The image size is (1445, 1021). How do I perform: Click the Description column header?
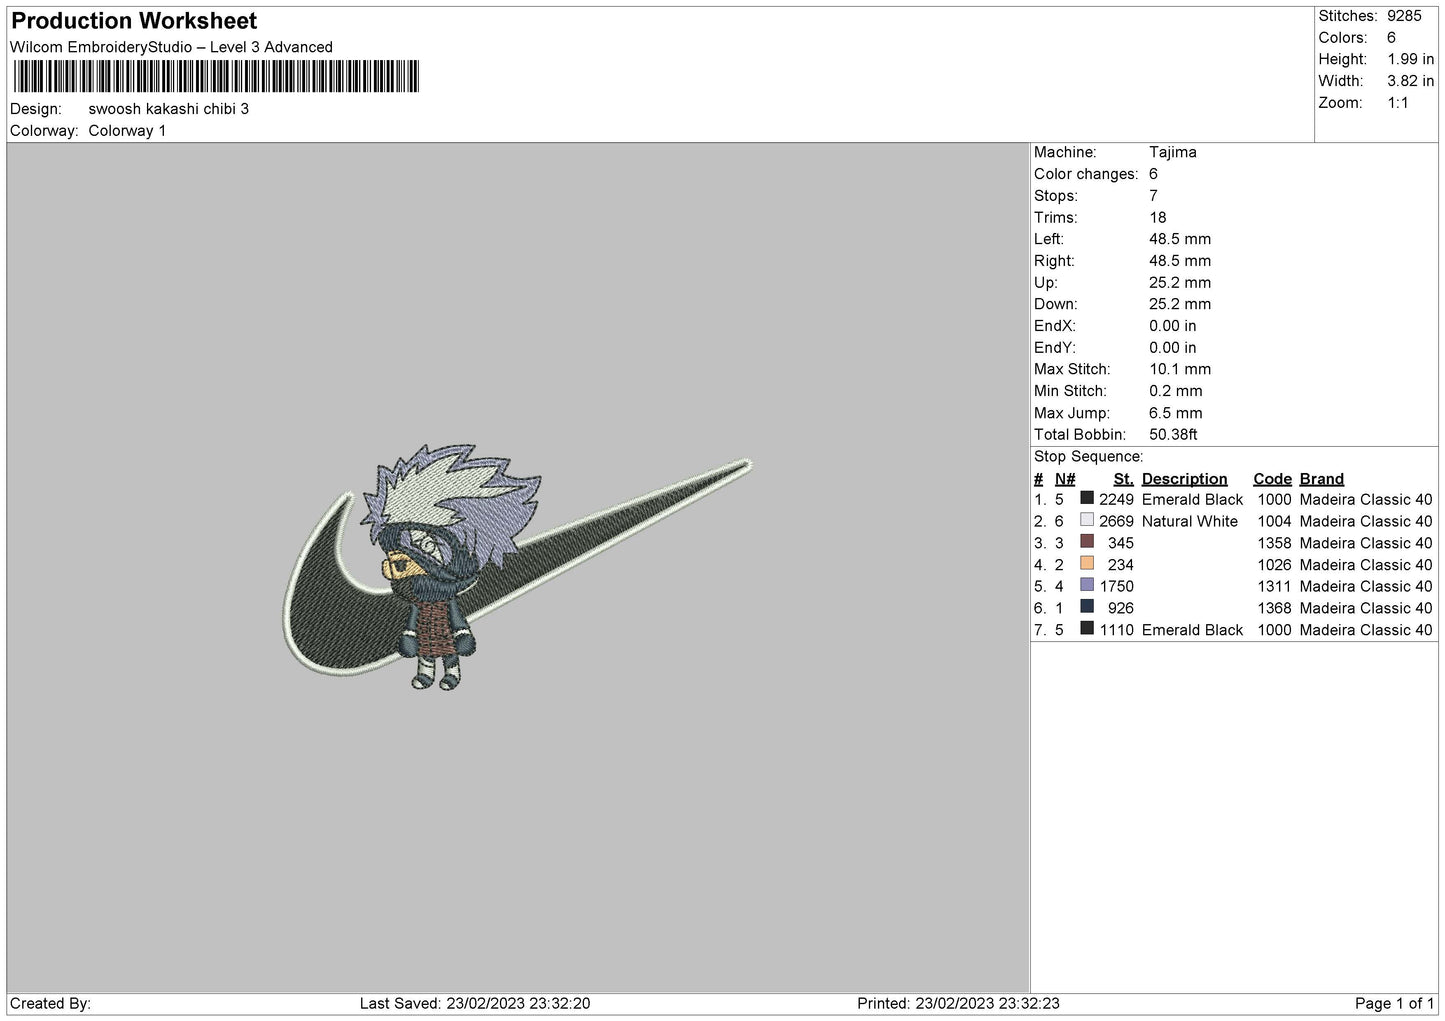1184,479
